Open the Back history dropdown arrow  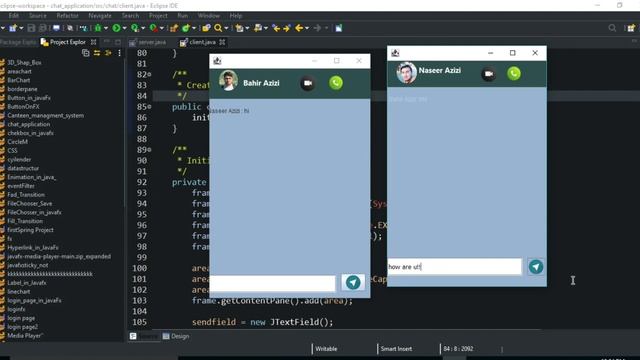pyautogui.click(x=307, y=28)
